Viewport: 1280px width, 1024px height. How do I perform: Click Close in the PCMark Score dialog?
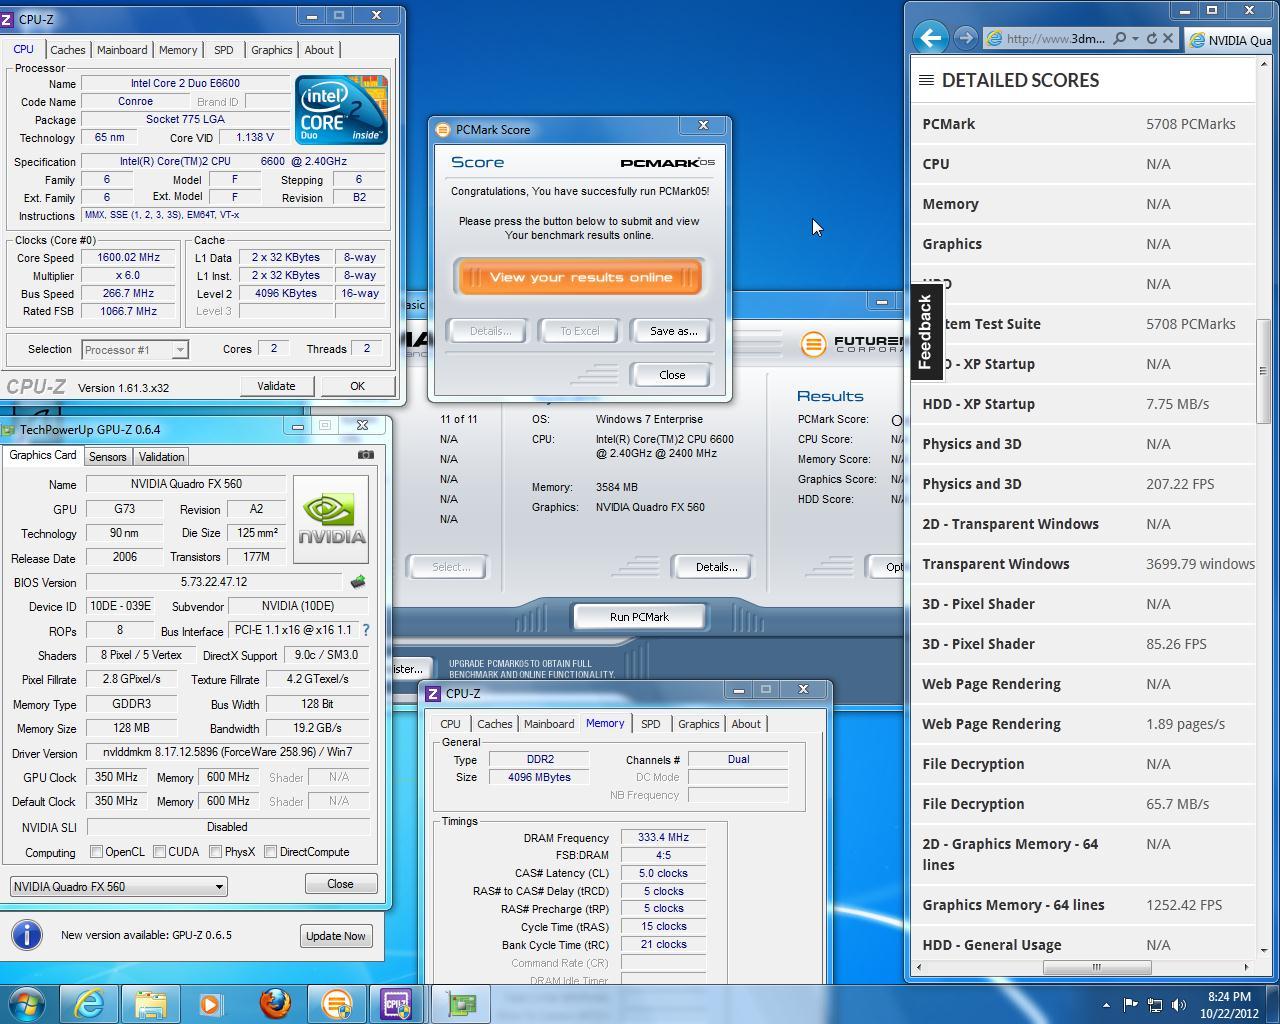click(x=672, y=375)
